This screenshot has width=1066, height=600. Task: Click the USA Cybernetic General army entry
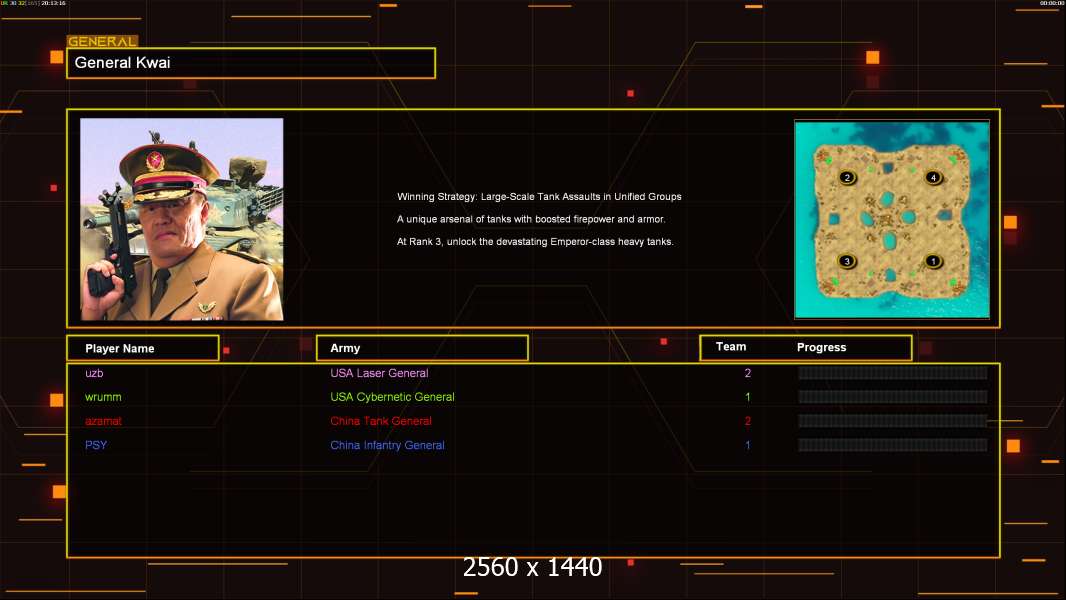pos(392,397)
